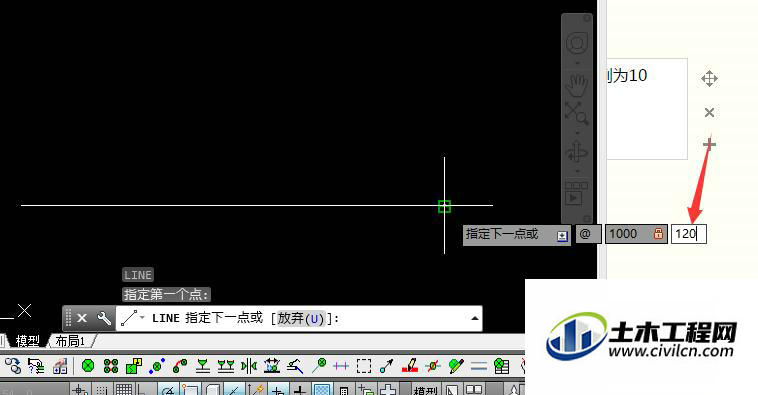
Task: Click the red calculator-style toolbar icon
Action: (x=60, y=366)
